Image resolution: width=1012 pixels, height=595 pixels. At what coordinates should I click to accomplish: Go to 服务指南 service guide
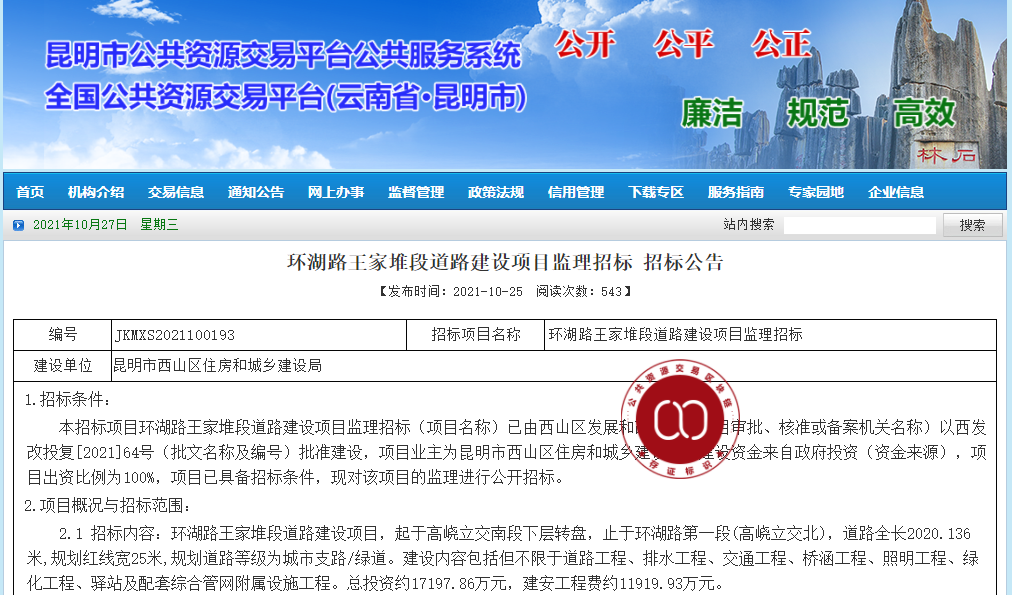pyautogui.click(x=736, y=193)
